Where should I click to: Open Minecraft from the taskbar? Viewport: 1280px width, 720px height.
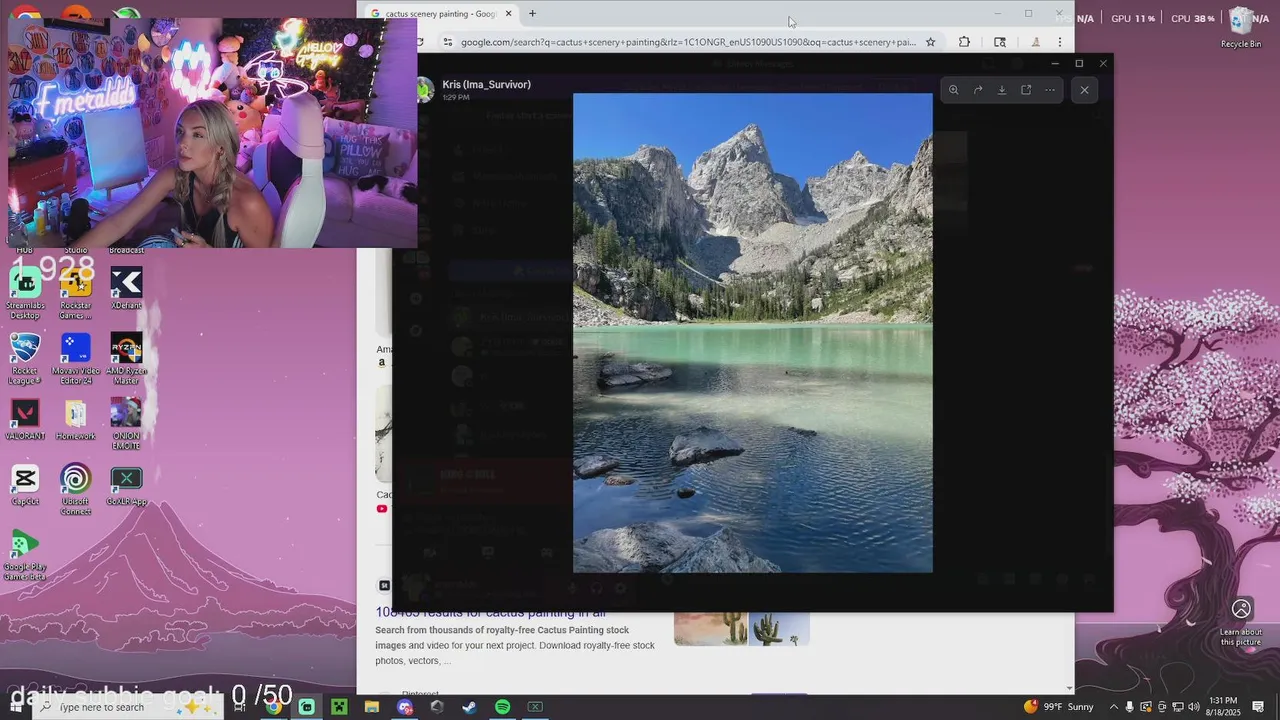pyautogui.click(x=339, y=707)
